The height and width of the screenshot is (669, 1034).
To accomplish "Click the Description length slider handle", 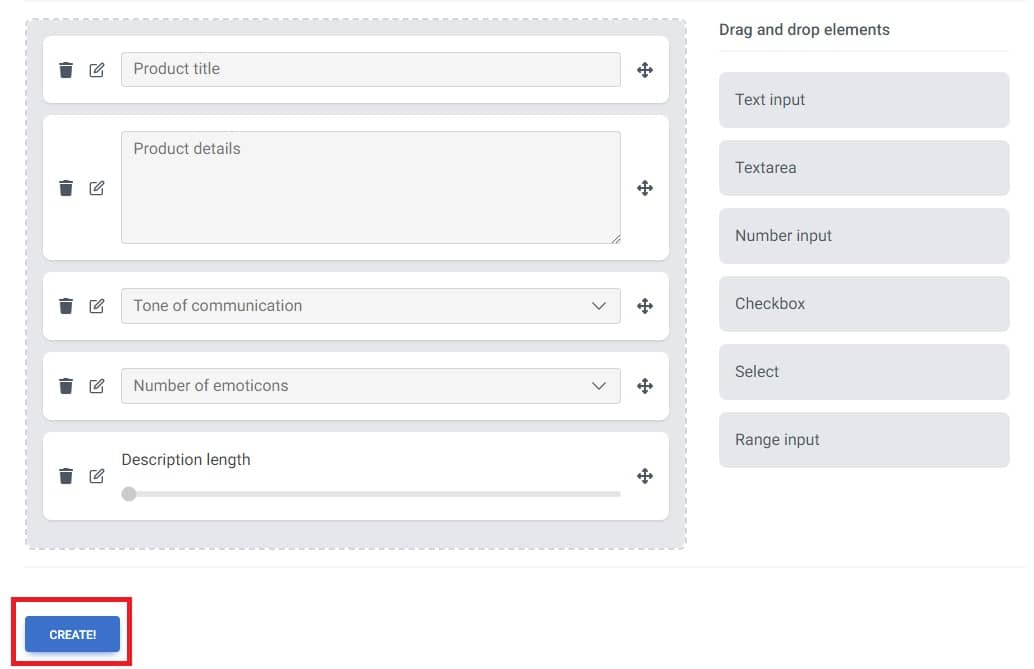I will pyautogui.click(x=129, y=494).
